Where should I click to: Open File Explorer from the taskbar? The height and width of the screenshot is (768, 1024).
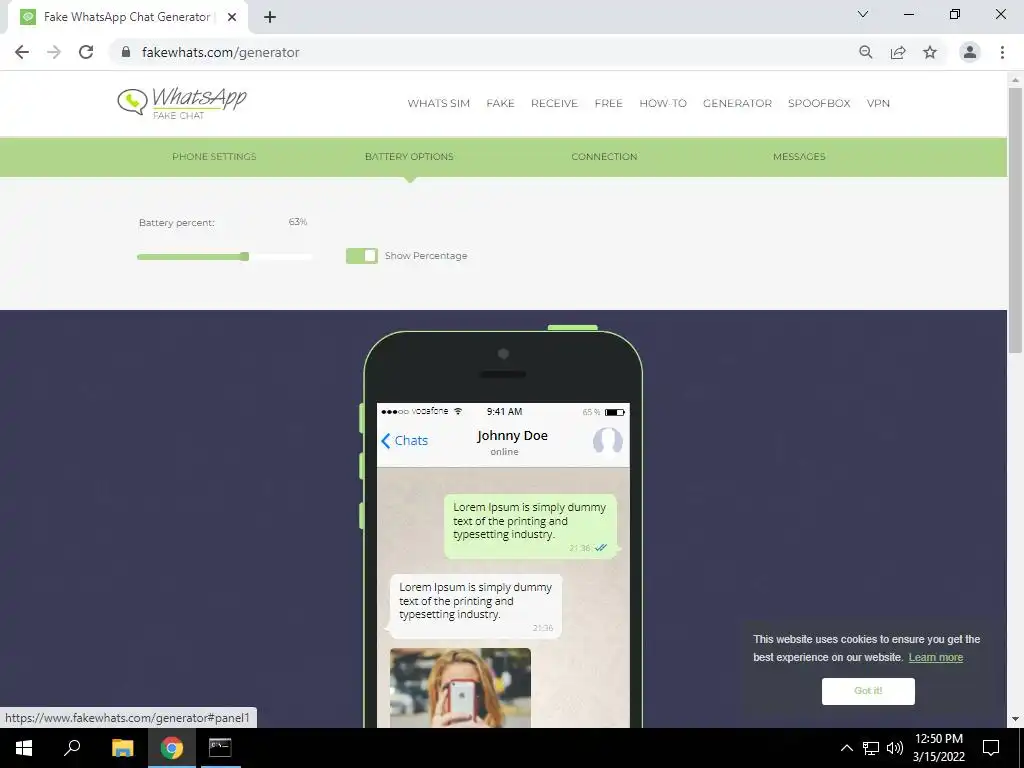tap(122, 748)
